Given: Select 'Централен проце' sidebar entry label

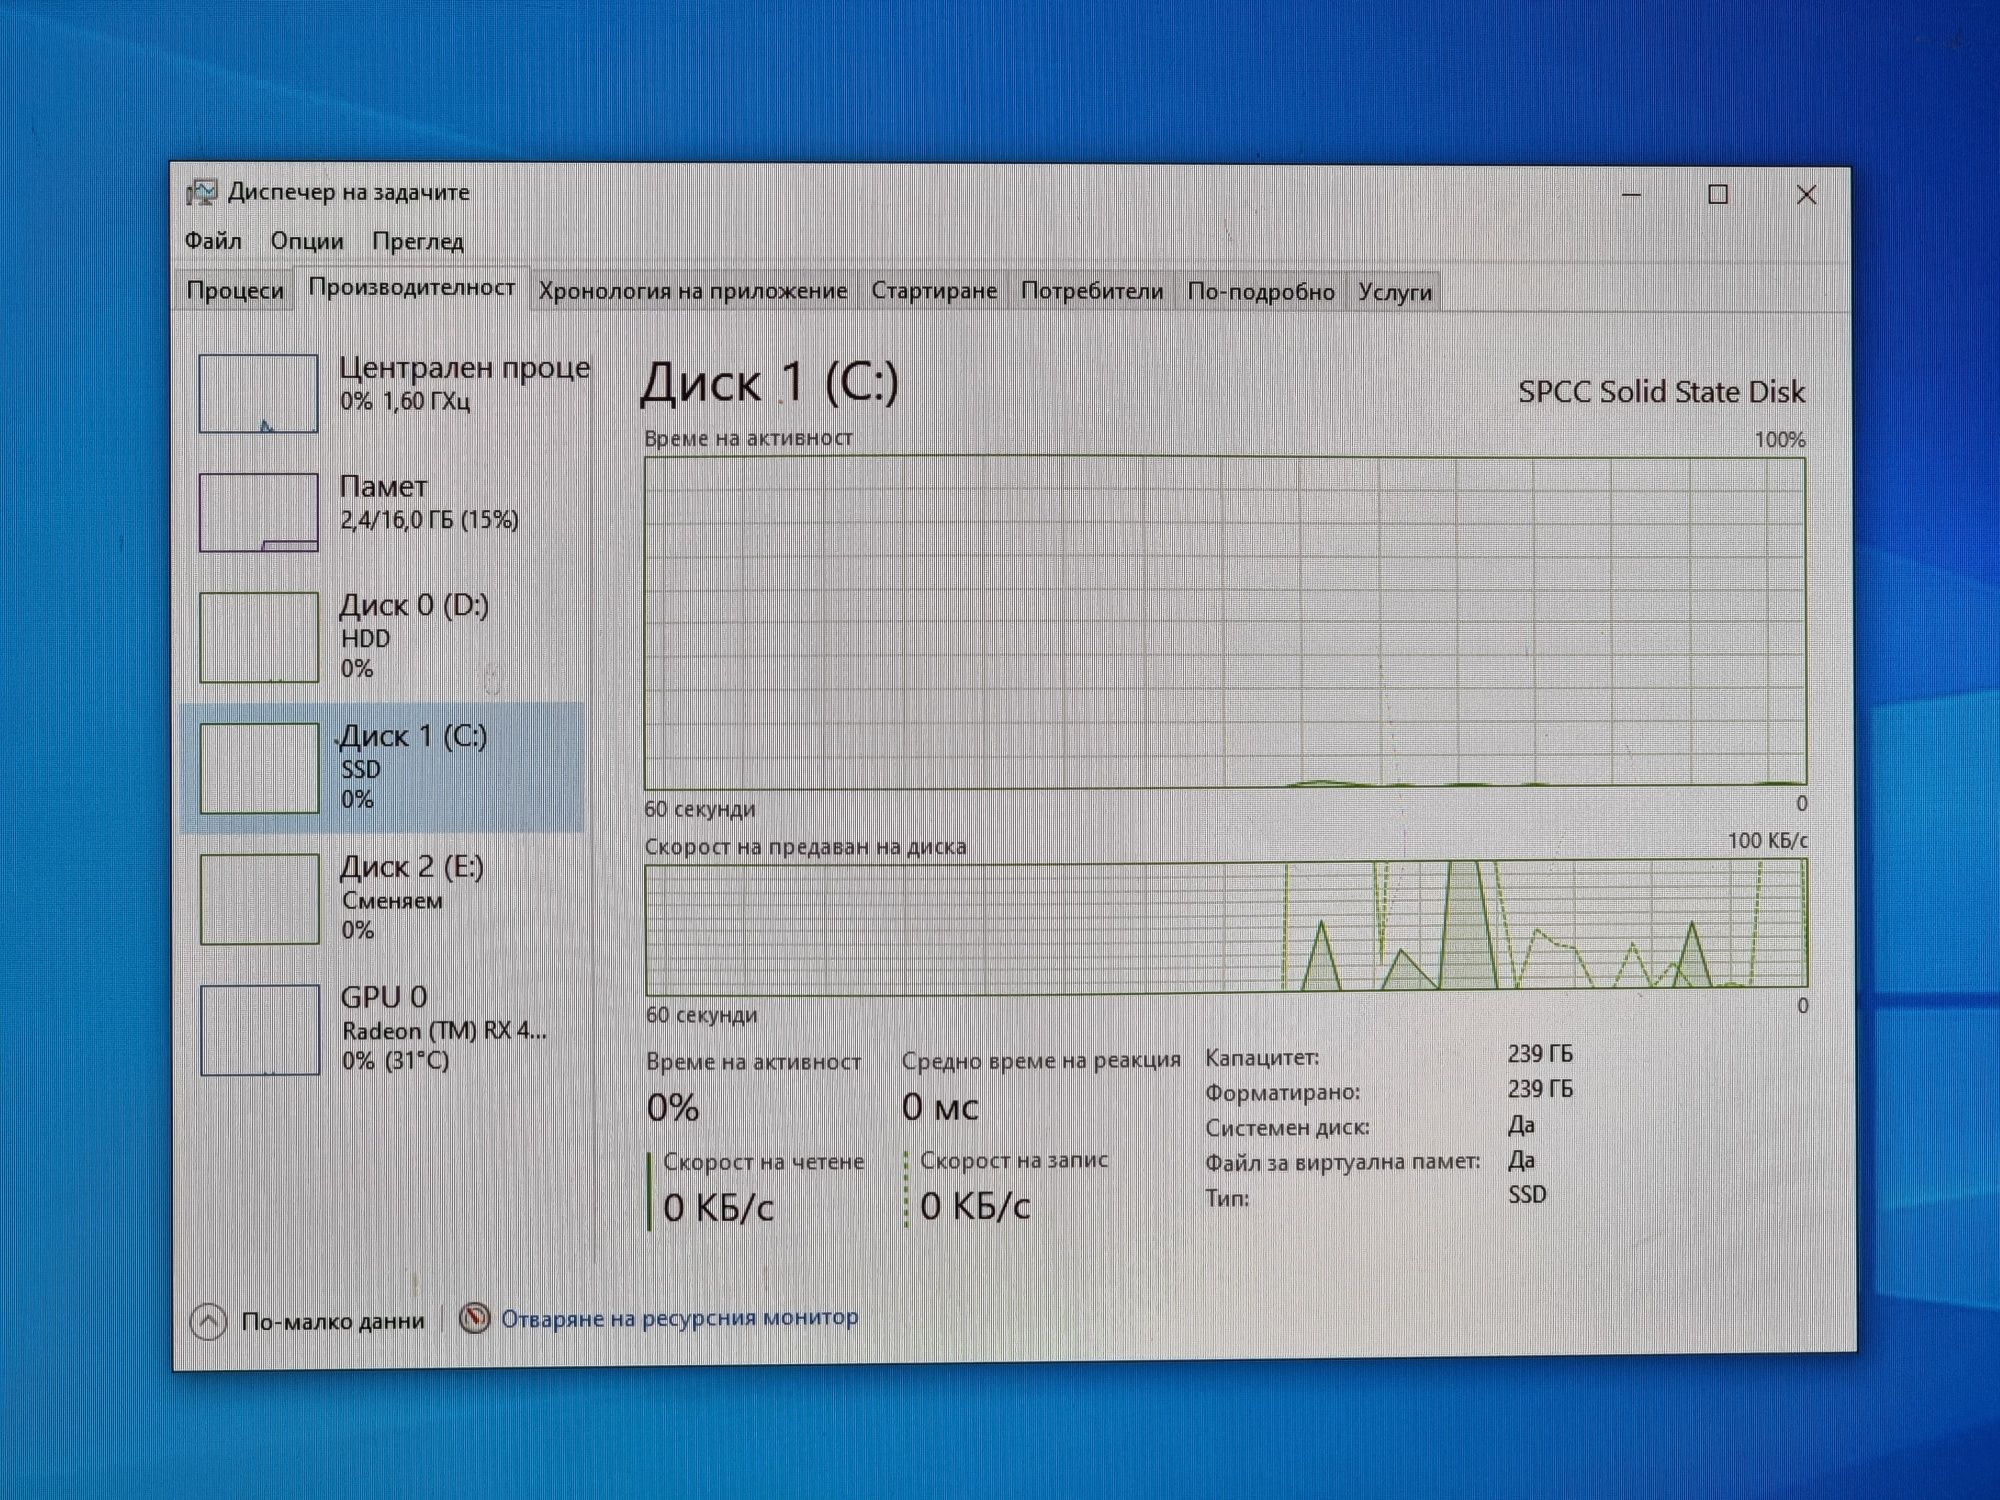Looking at the screenshot, I should pos(464,368).
